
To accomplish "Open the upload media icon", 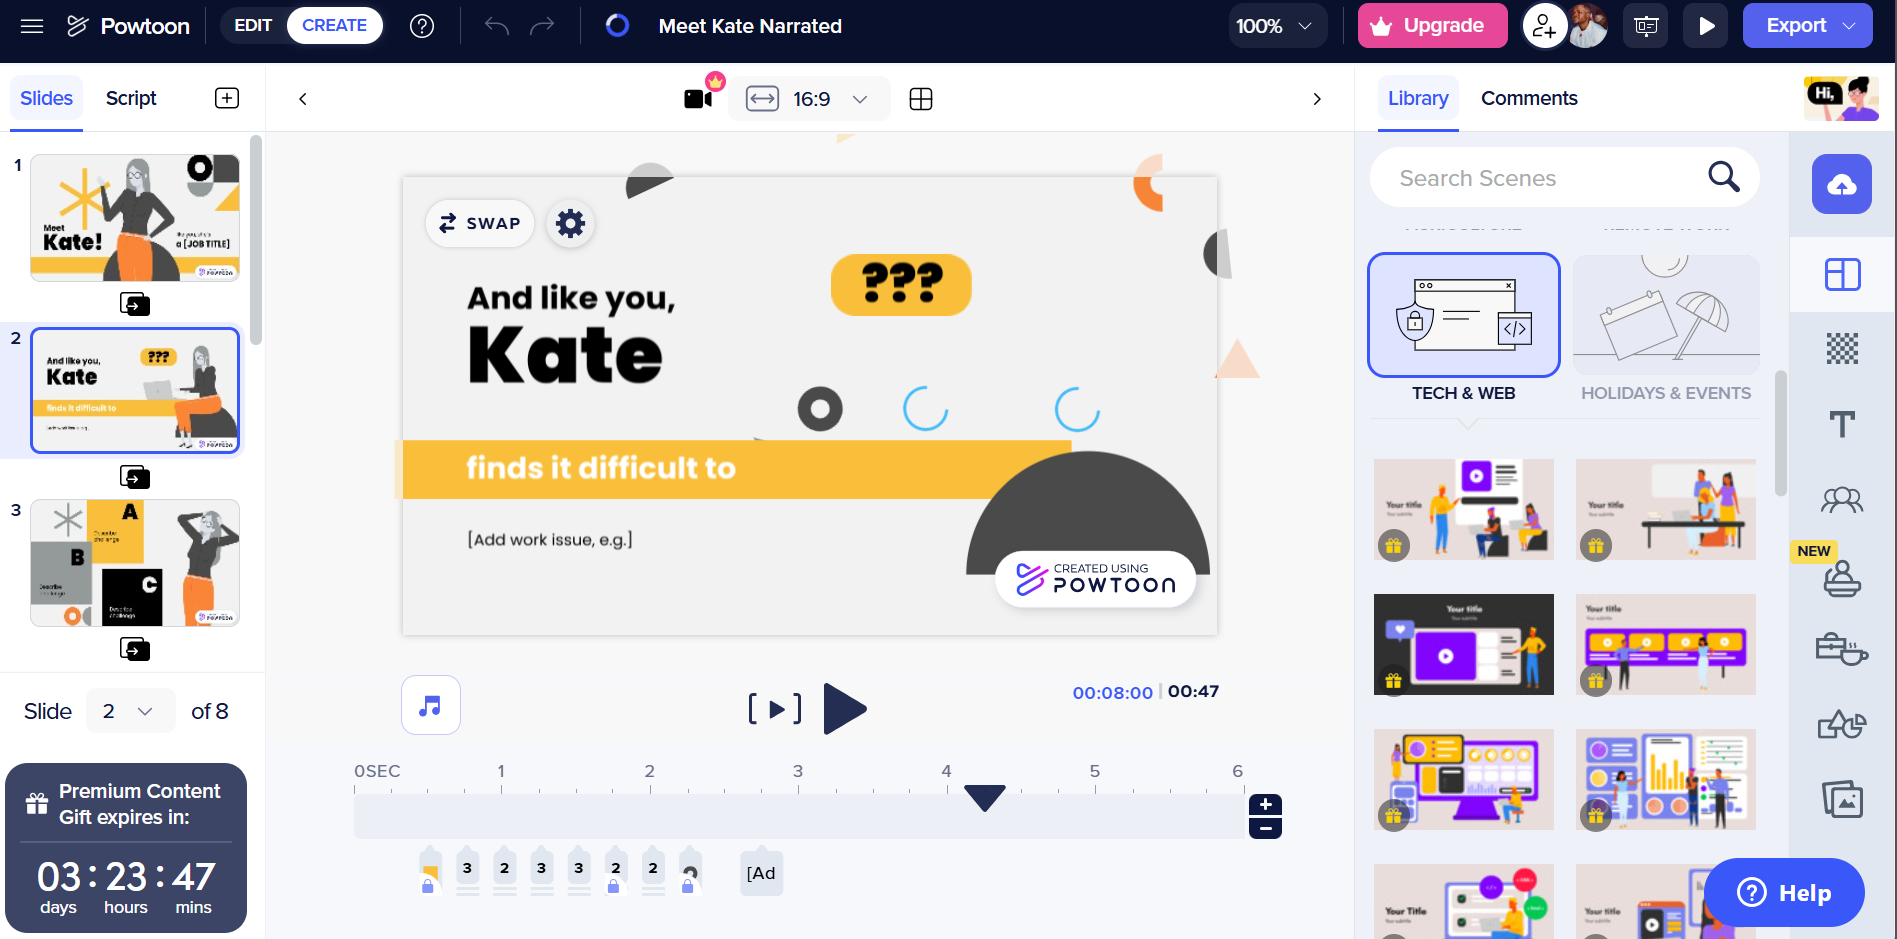I will 1842,184.
